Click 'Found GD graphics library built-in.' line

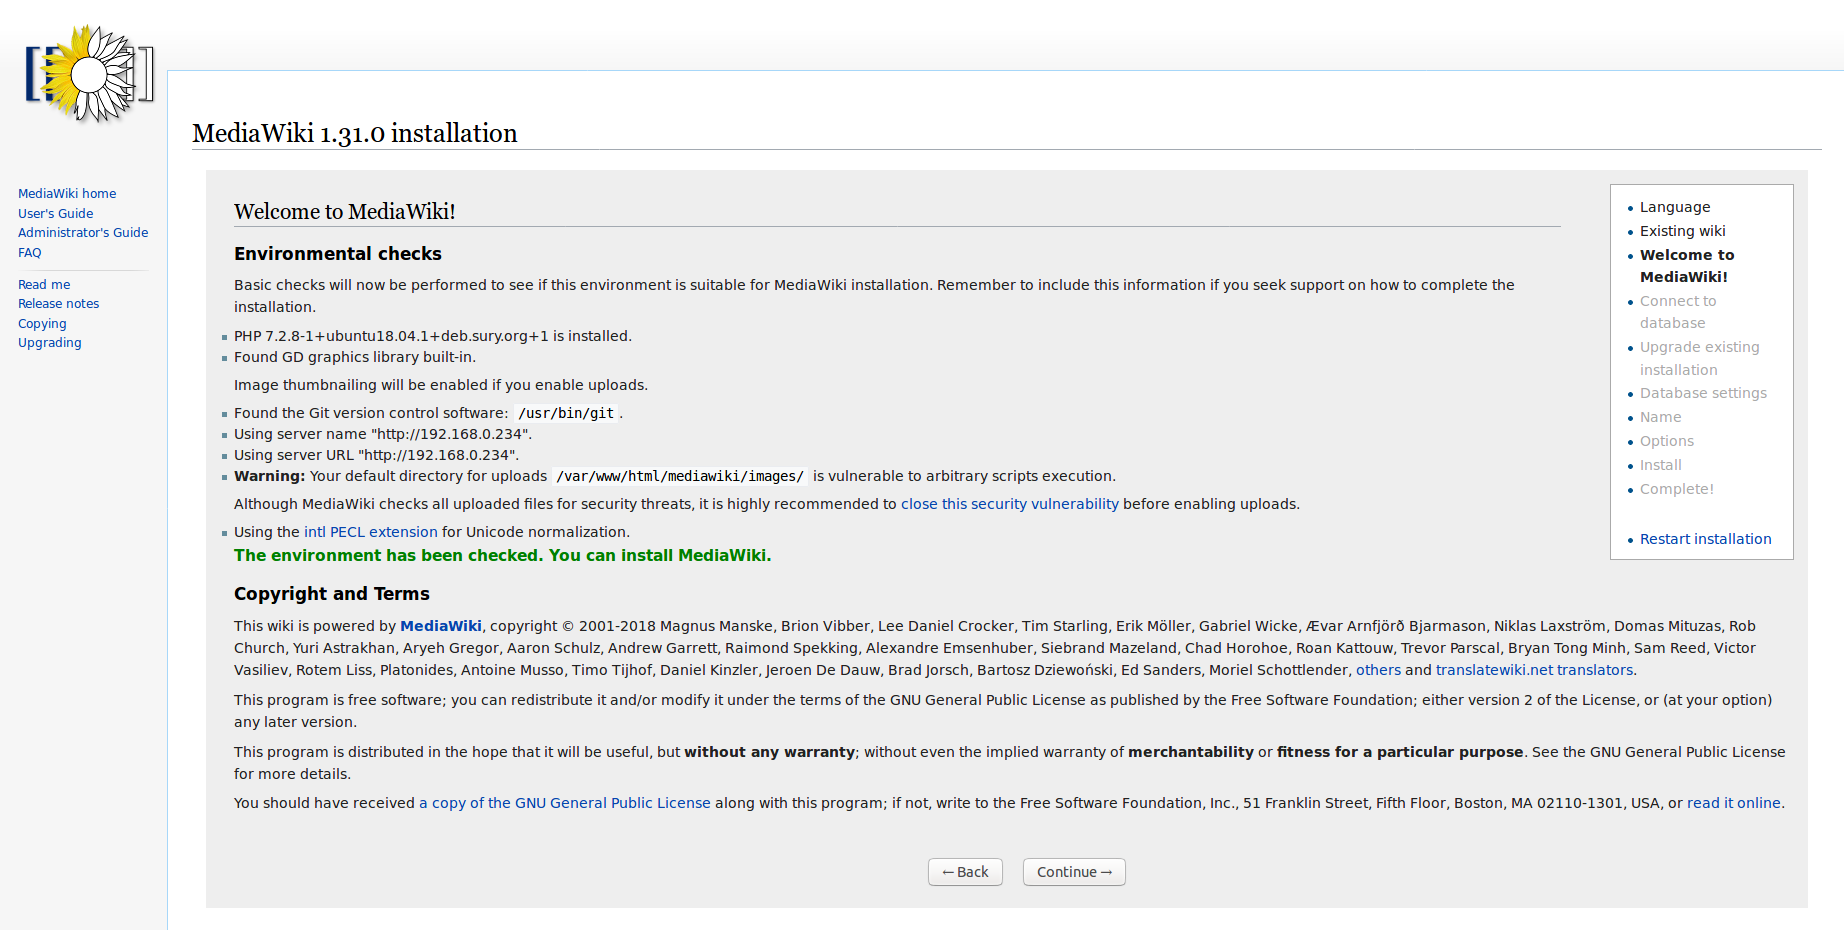click(x=355, y=357)
